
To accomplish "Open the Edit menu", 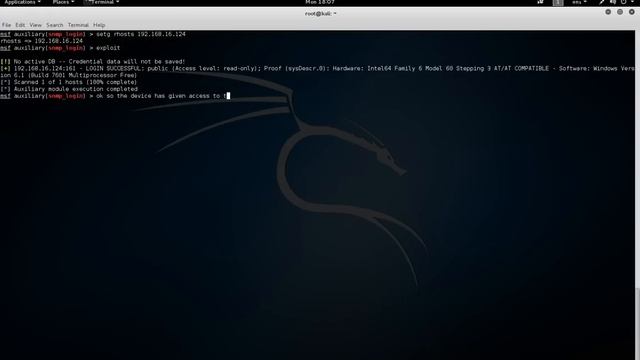I will [20, 25].
